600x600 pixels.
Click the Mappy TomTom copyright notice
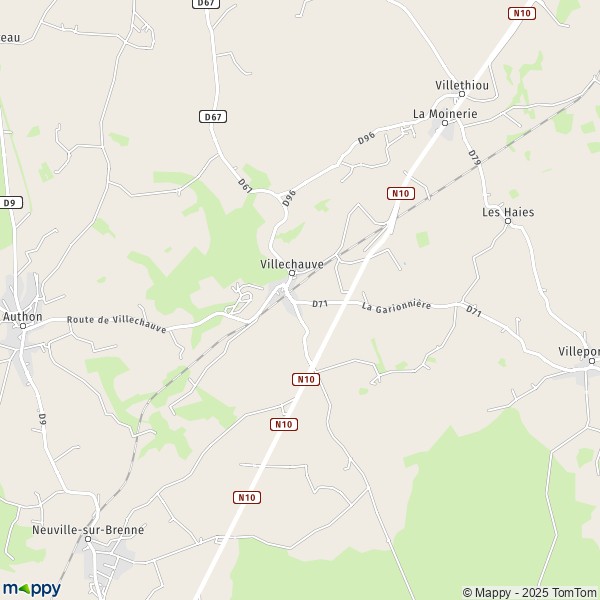530,593
